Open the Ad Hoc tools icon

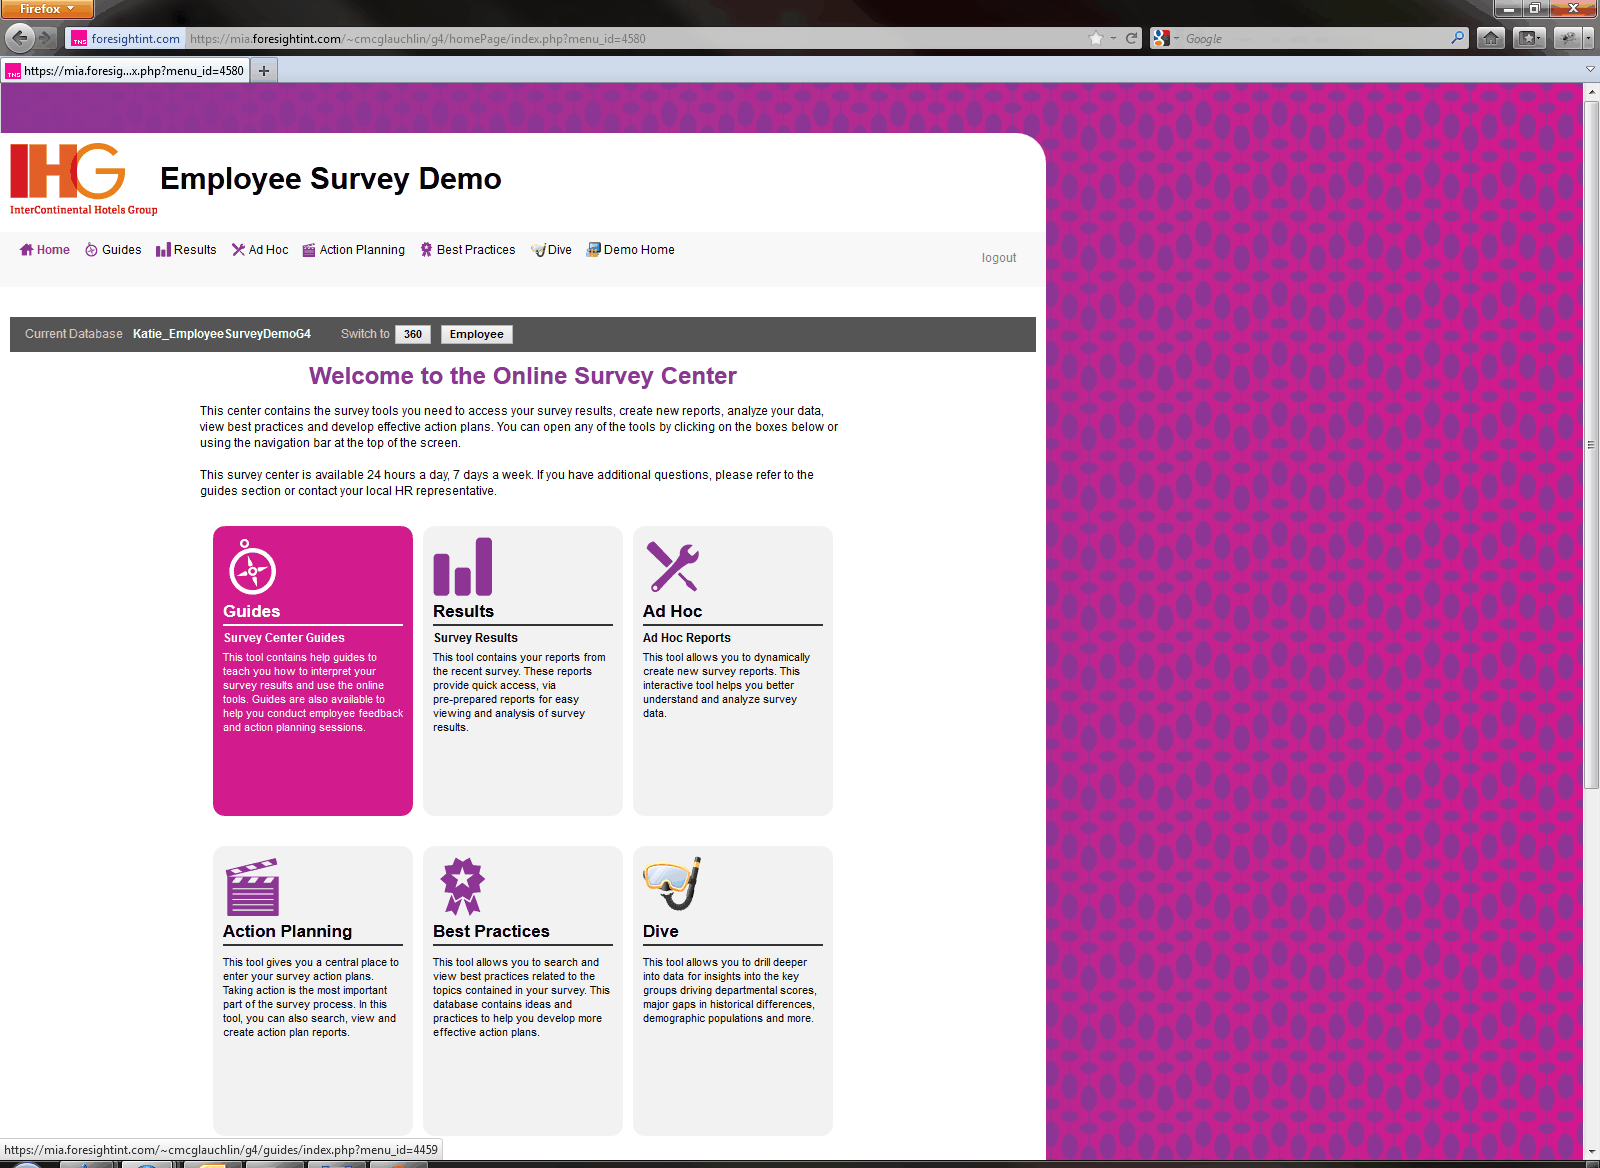[x=672, y=567]
